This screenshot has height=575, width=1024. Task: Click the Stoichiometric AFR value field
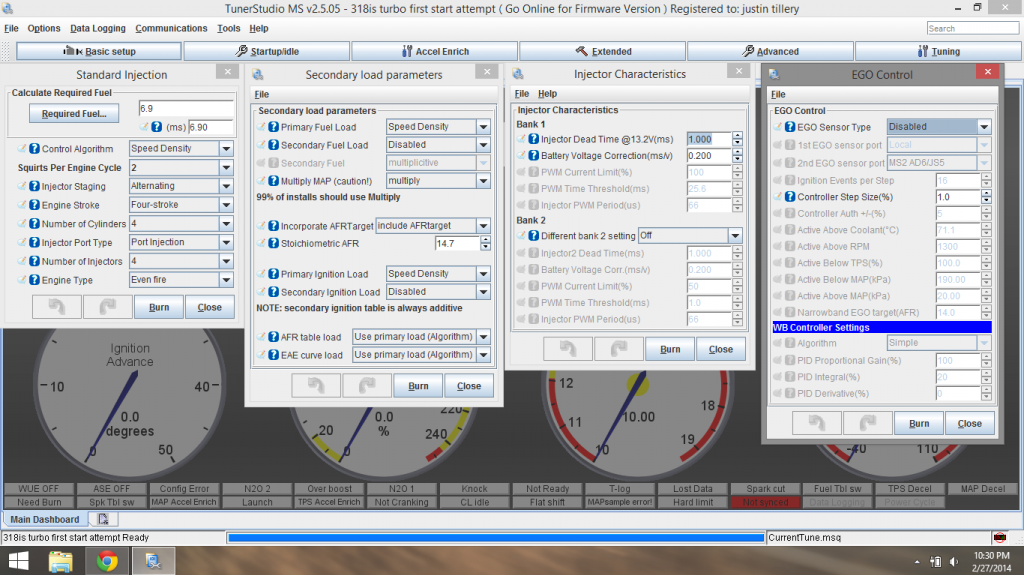pyautogui.click(x=458, y=243)
